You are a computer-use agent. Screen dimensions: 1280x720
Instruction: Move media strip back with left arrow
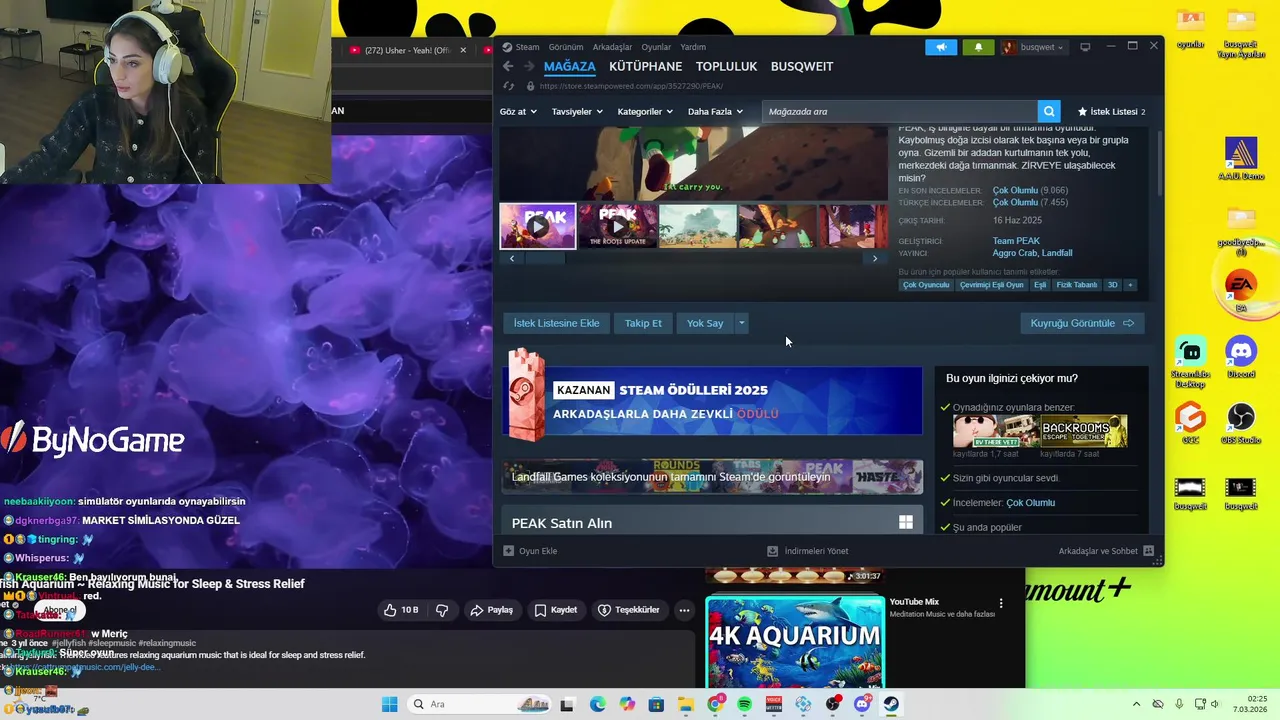[512, 258]
